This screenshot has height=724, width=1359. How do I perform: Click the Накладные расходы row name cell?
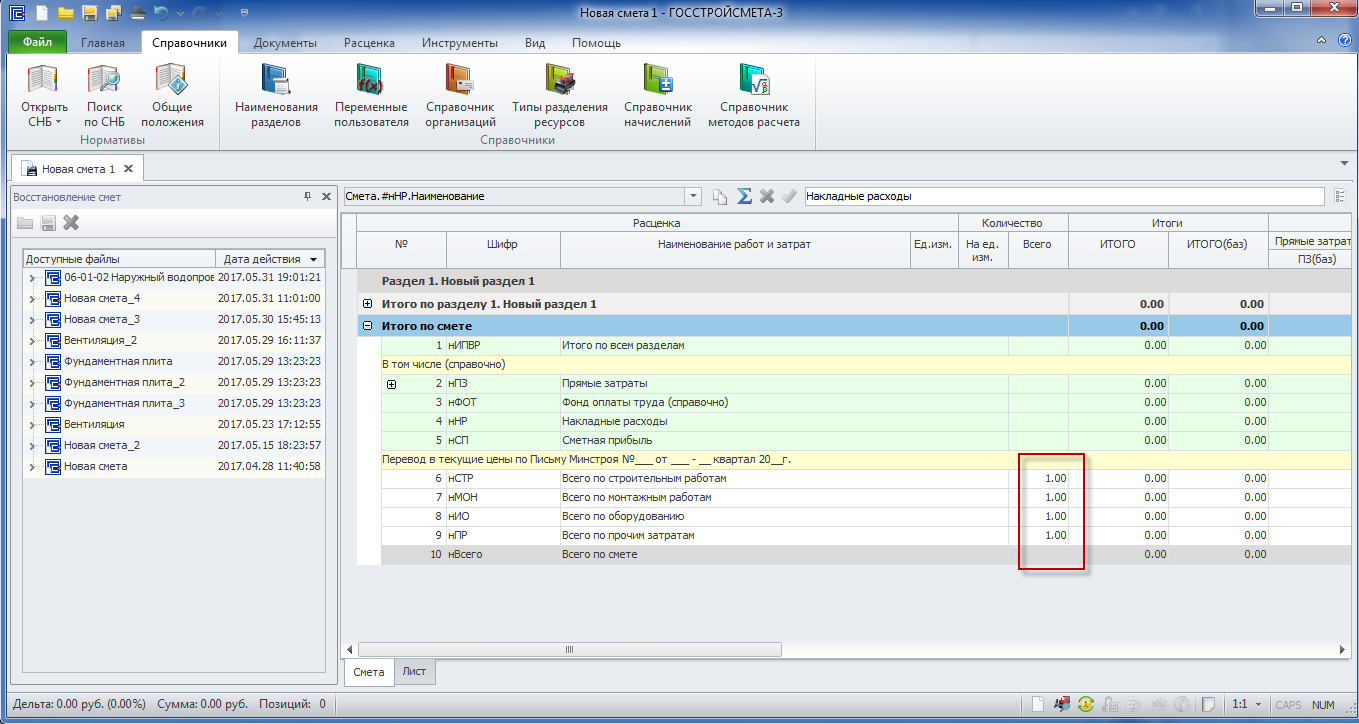[x=735, y=421]
